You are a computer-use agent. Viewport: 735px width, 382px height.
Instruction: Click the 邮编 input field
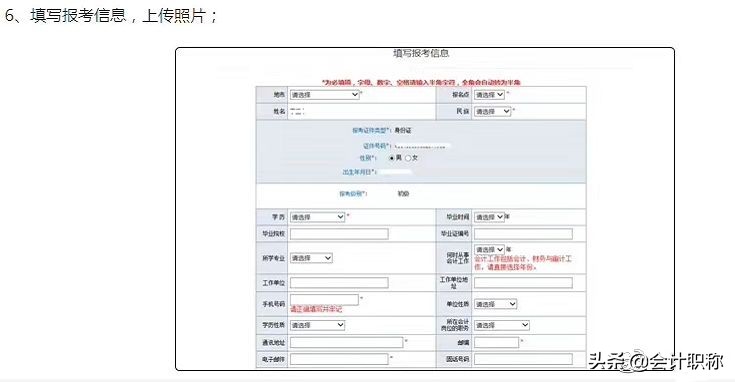tap(496, 343)
